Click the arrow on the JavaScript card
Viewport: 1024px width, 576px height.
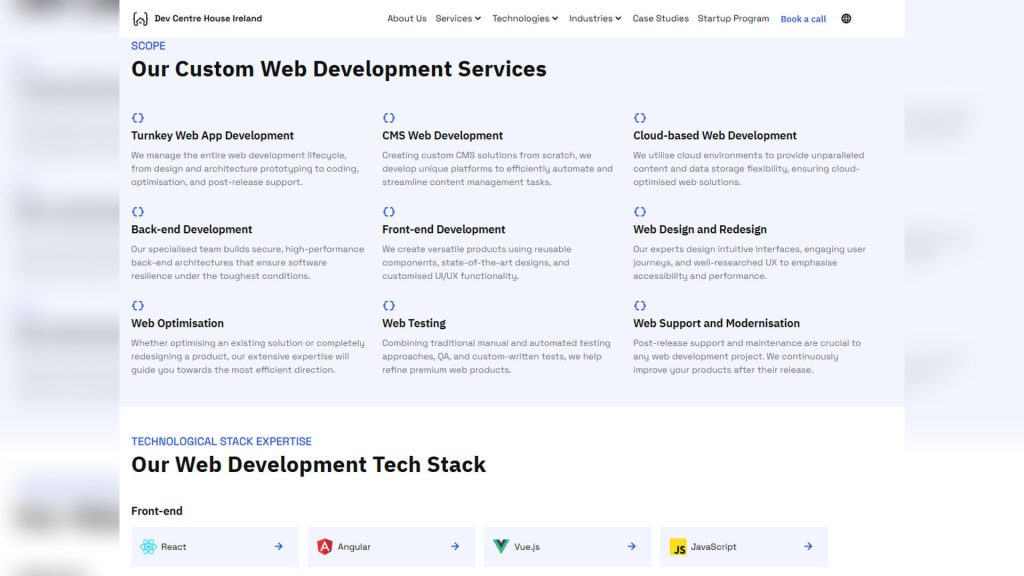808,547
